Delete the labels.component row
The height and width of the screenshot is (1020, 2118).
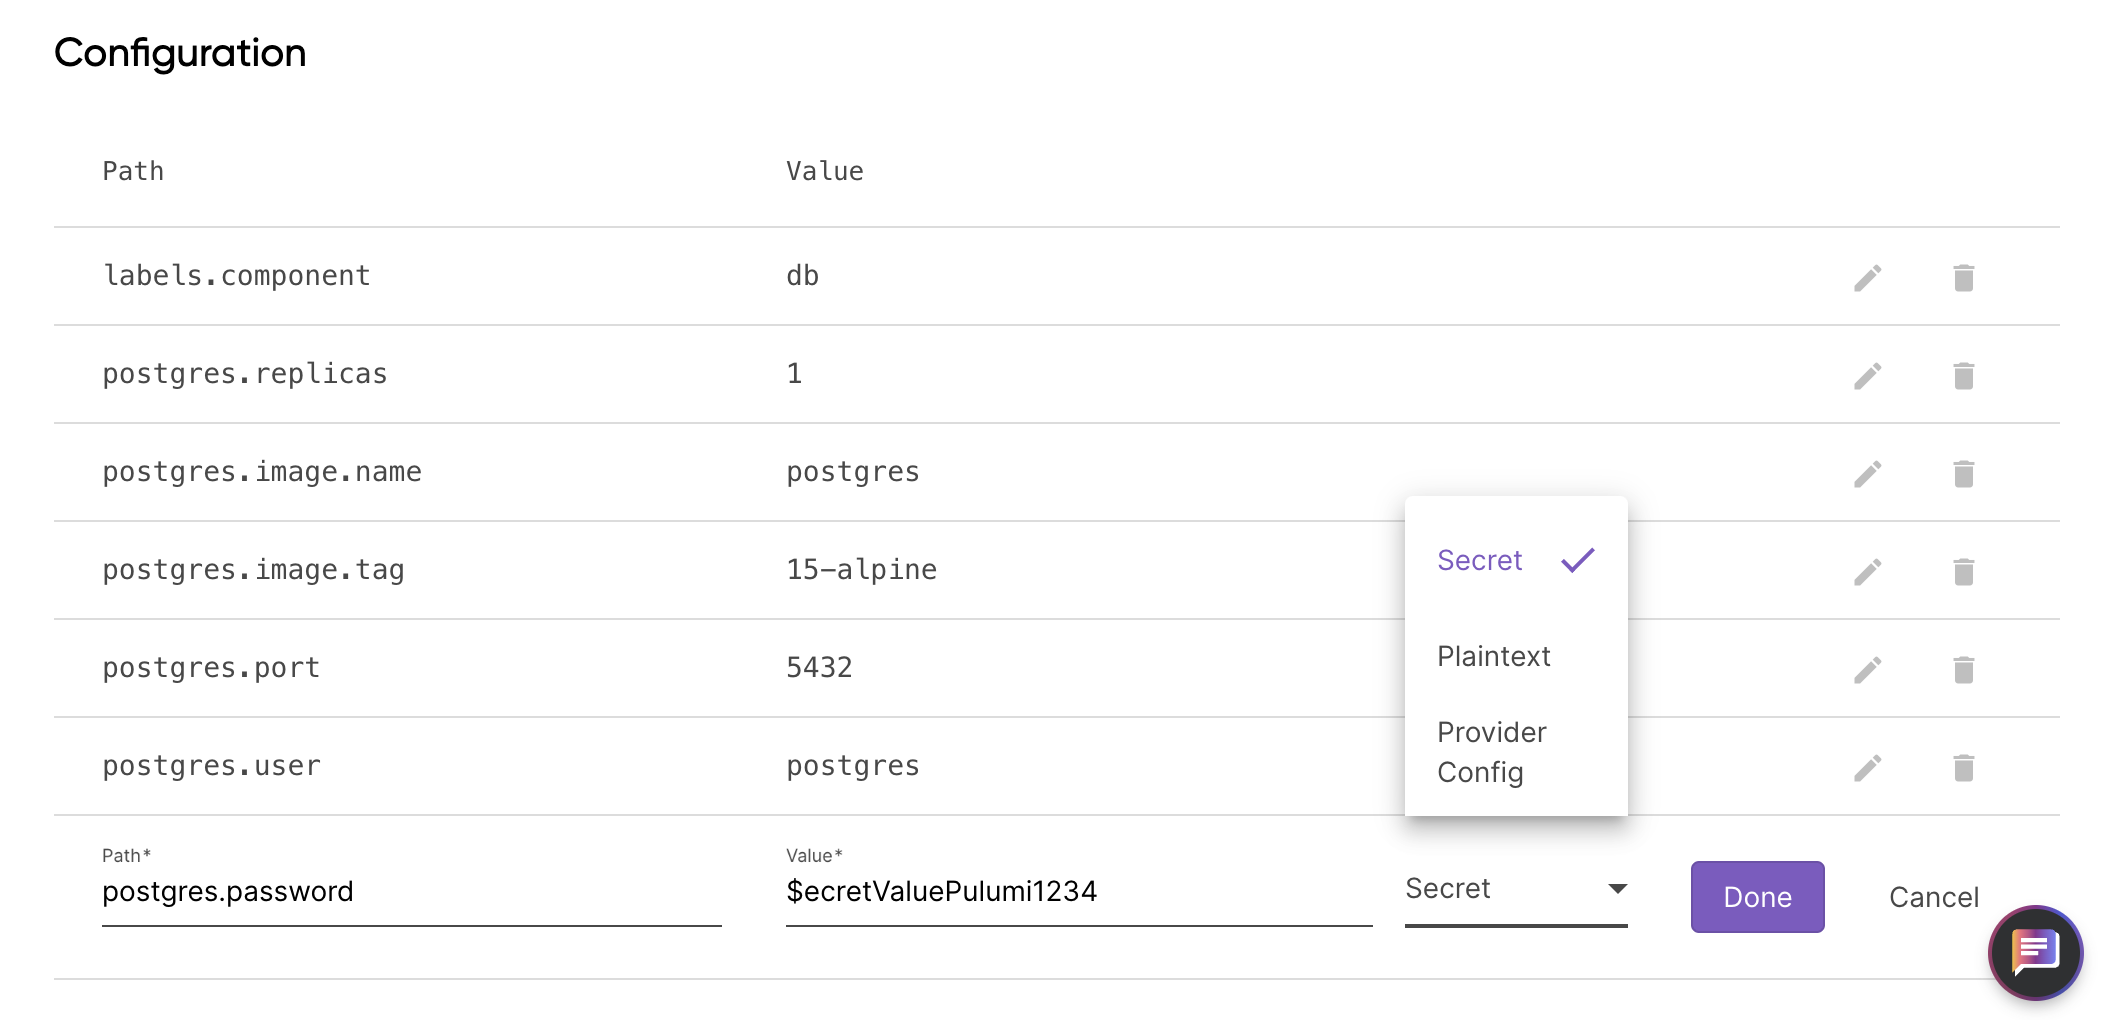pyautogui.click(x=1963, y=278)
